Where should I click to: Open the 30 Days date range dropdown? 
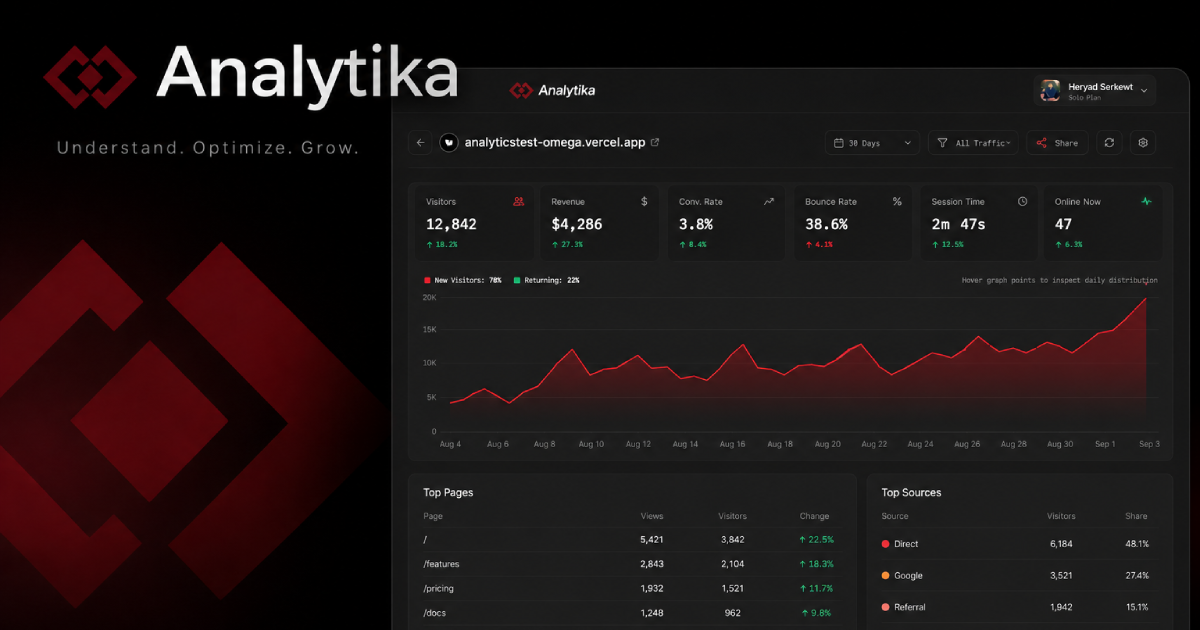pyautogui.click(x=873, y=143)
